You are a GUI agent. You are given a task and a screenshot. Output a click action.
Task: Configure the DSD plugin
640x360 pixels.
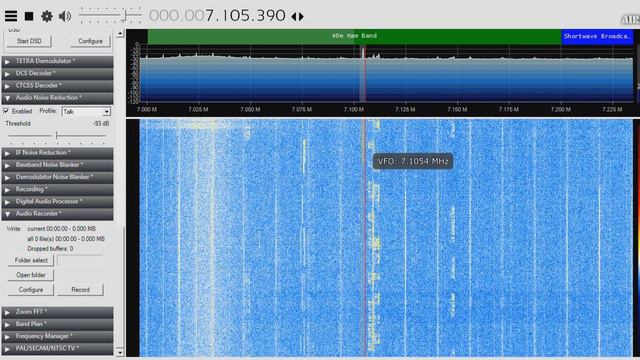pyautogui.click(x=90, y=41)
